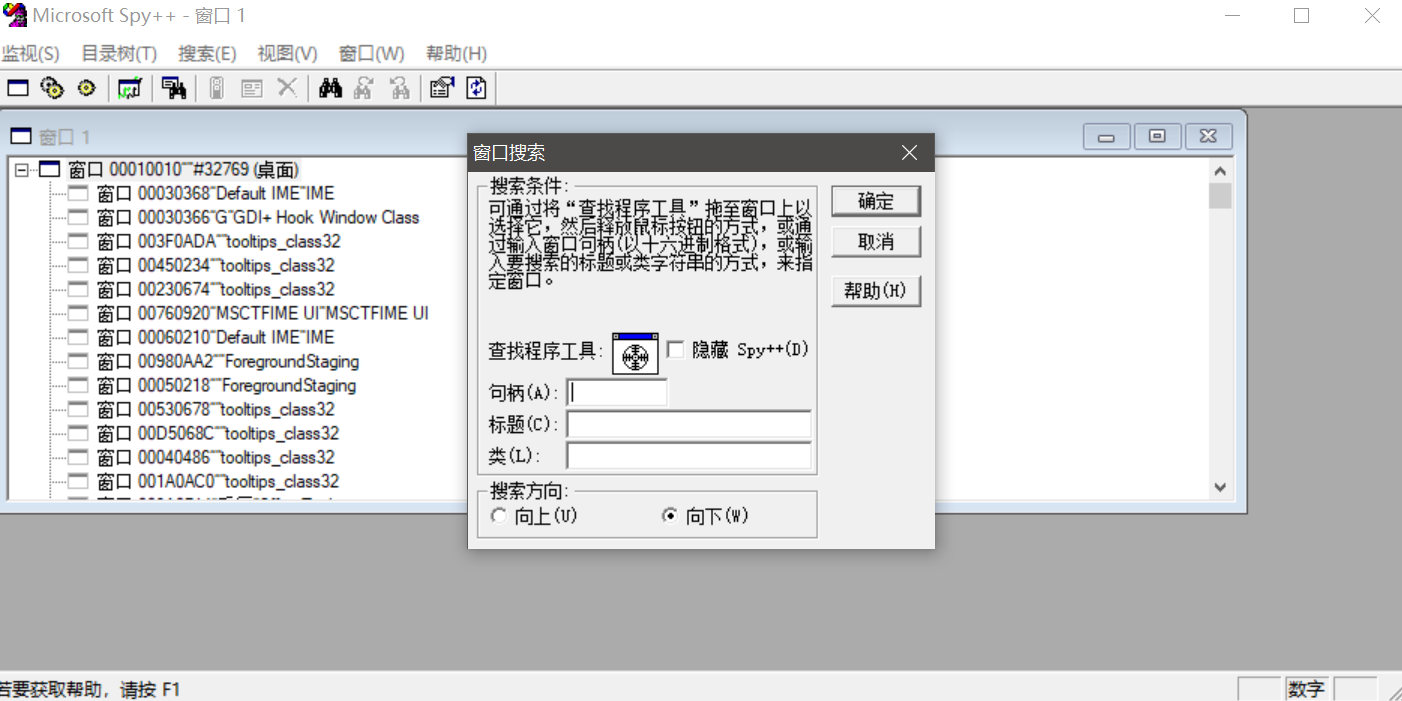Image resolution: width=1402 pixels, height=701 pixels.
Task: Open the 搜索(E) menu
Action: point(207,54)
